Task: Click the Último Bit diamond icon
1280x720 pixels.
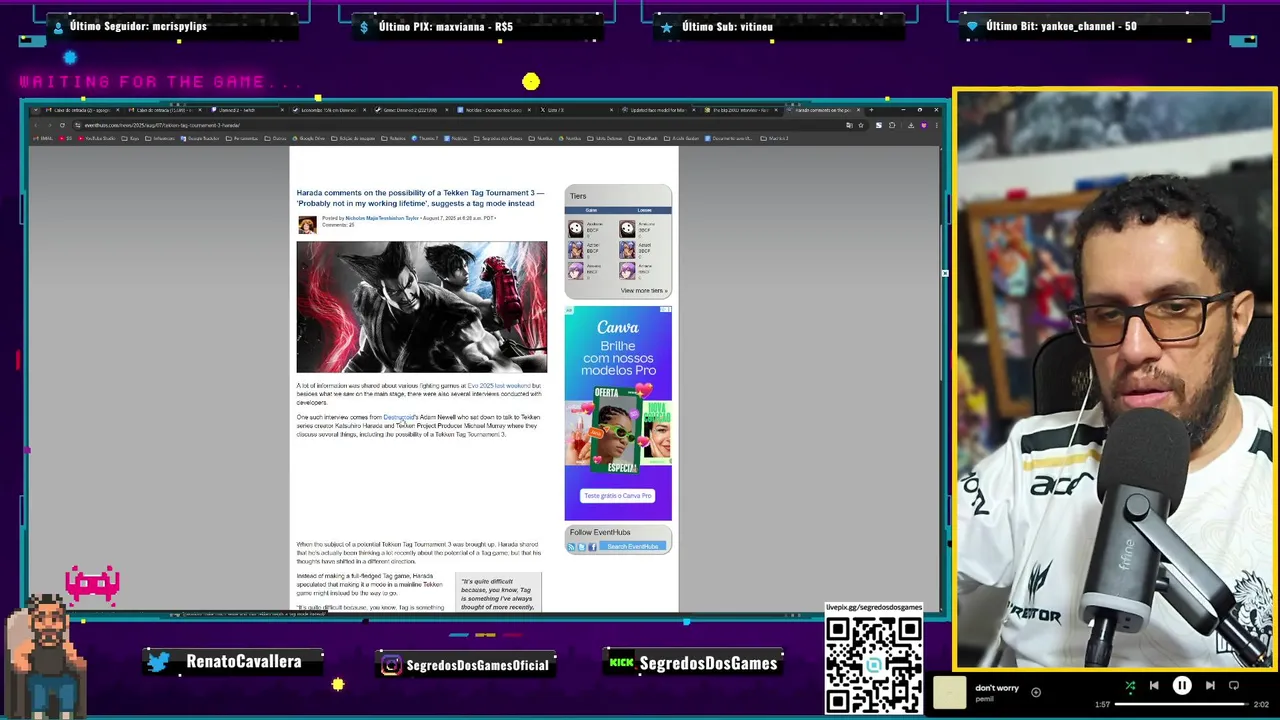Action: [972, 27]
